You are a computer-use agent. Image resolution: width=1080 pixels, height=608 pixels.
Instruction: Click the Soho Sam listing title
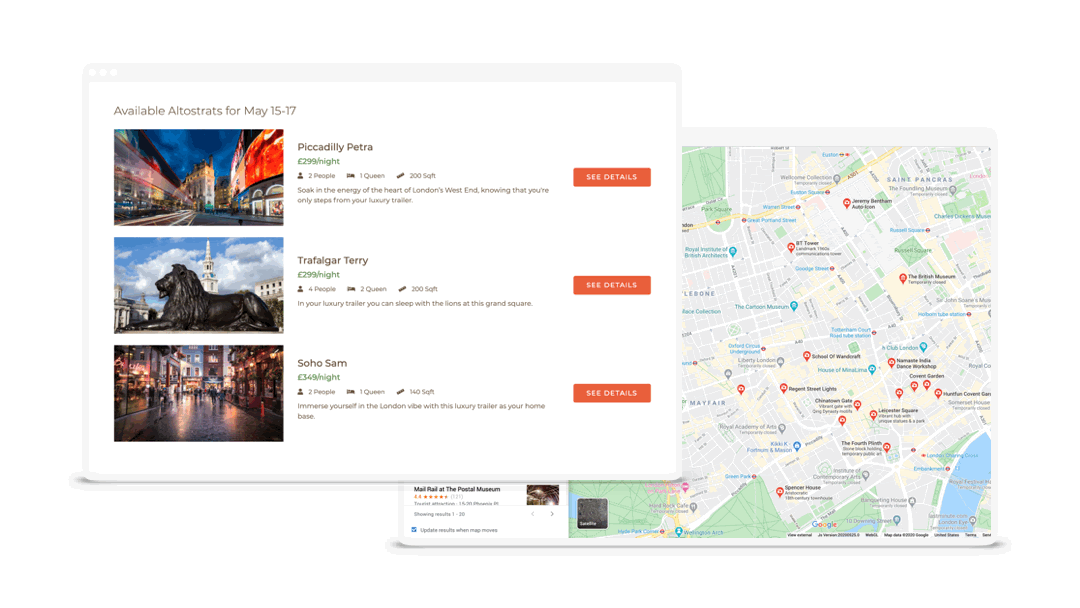[322, 363]
